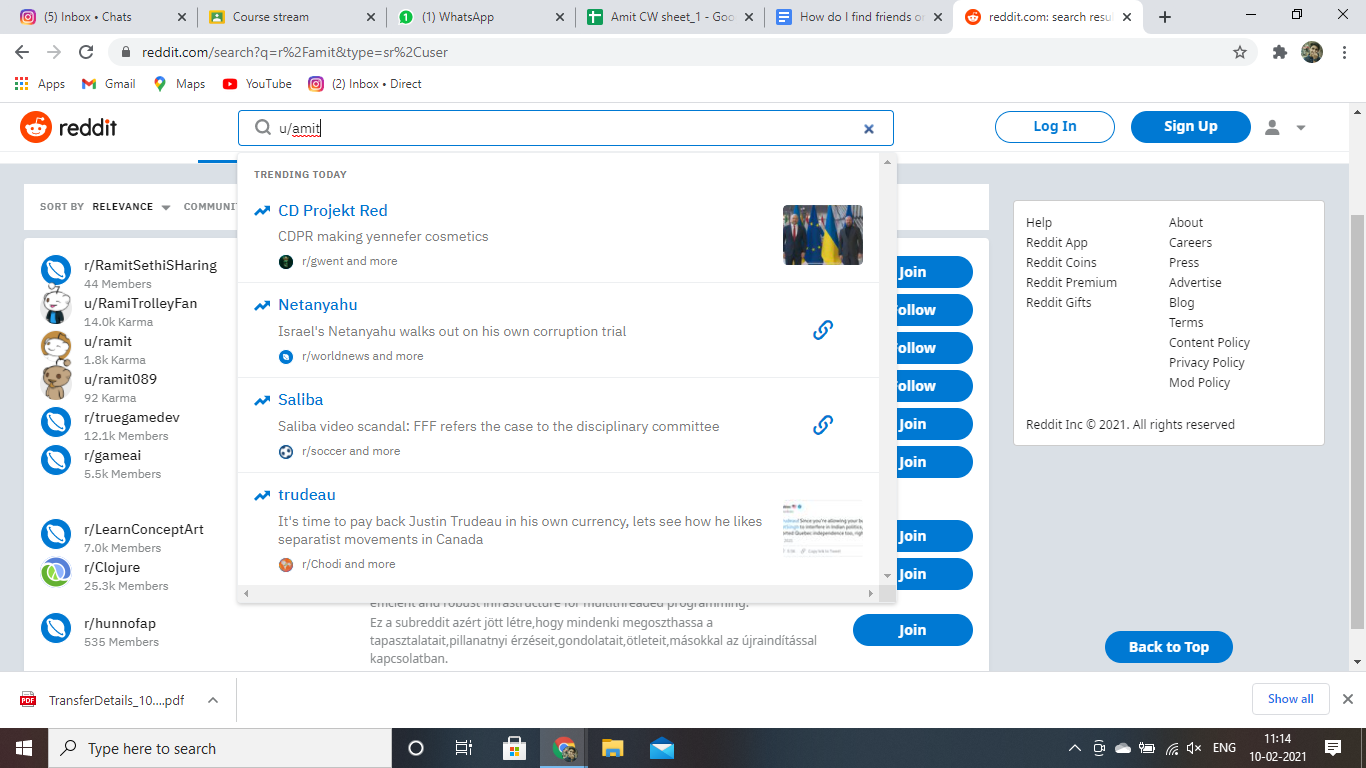Open the Careers footer link
Image resolution: width=1366 pixels, height=768 pixels.
tap(1190, 243)
